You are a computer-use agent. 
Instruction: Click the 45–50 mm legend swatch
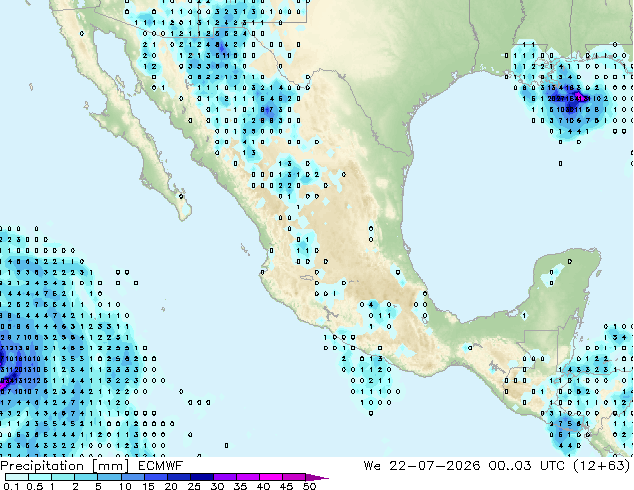294,477
